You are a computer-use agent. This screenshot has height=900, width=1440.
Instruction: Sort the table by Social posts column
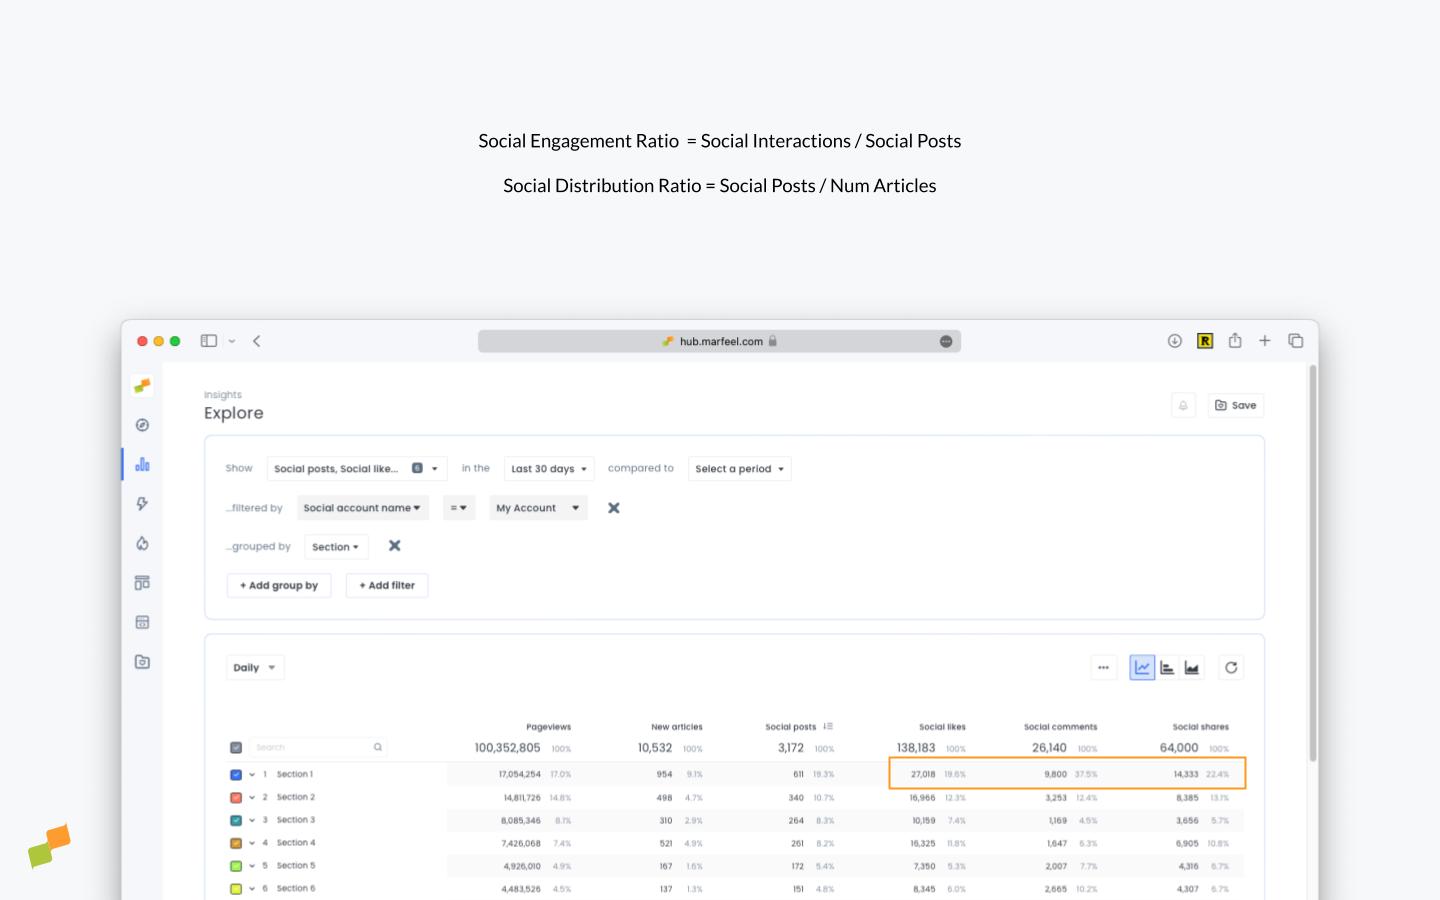pyautogui.click(x=830, y=727)
